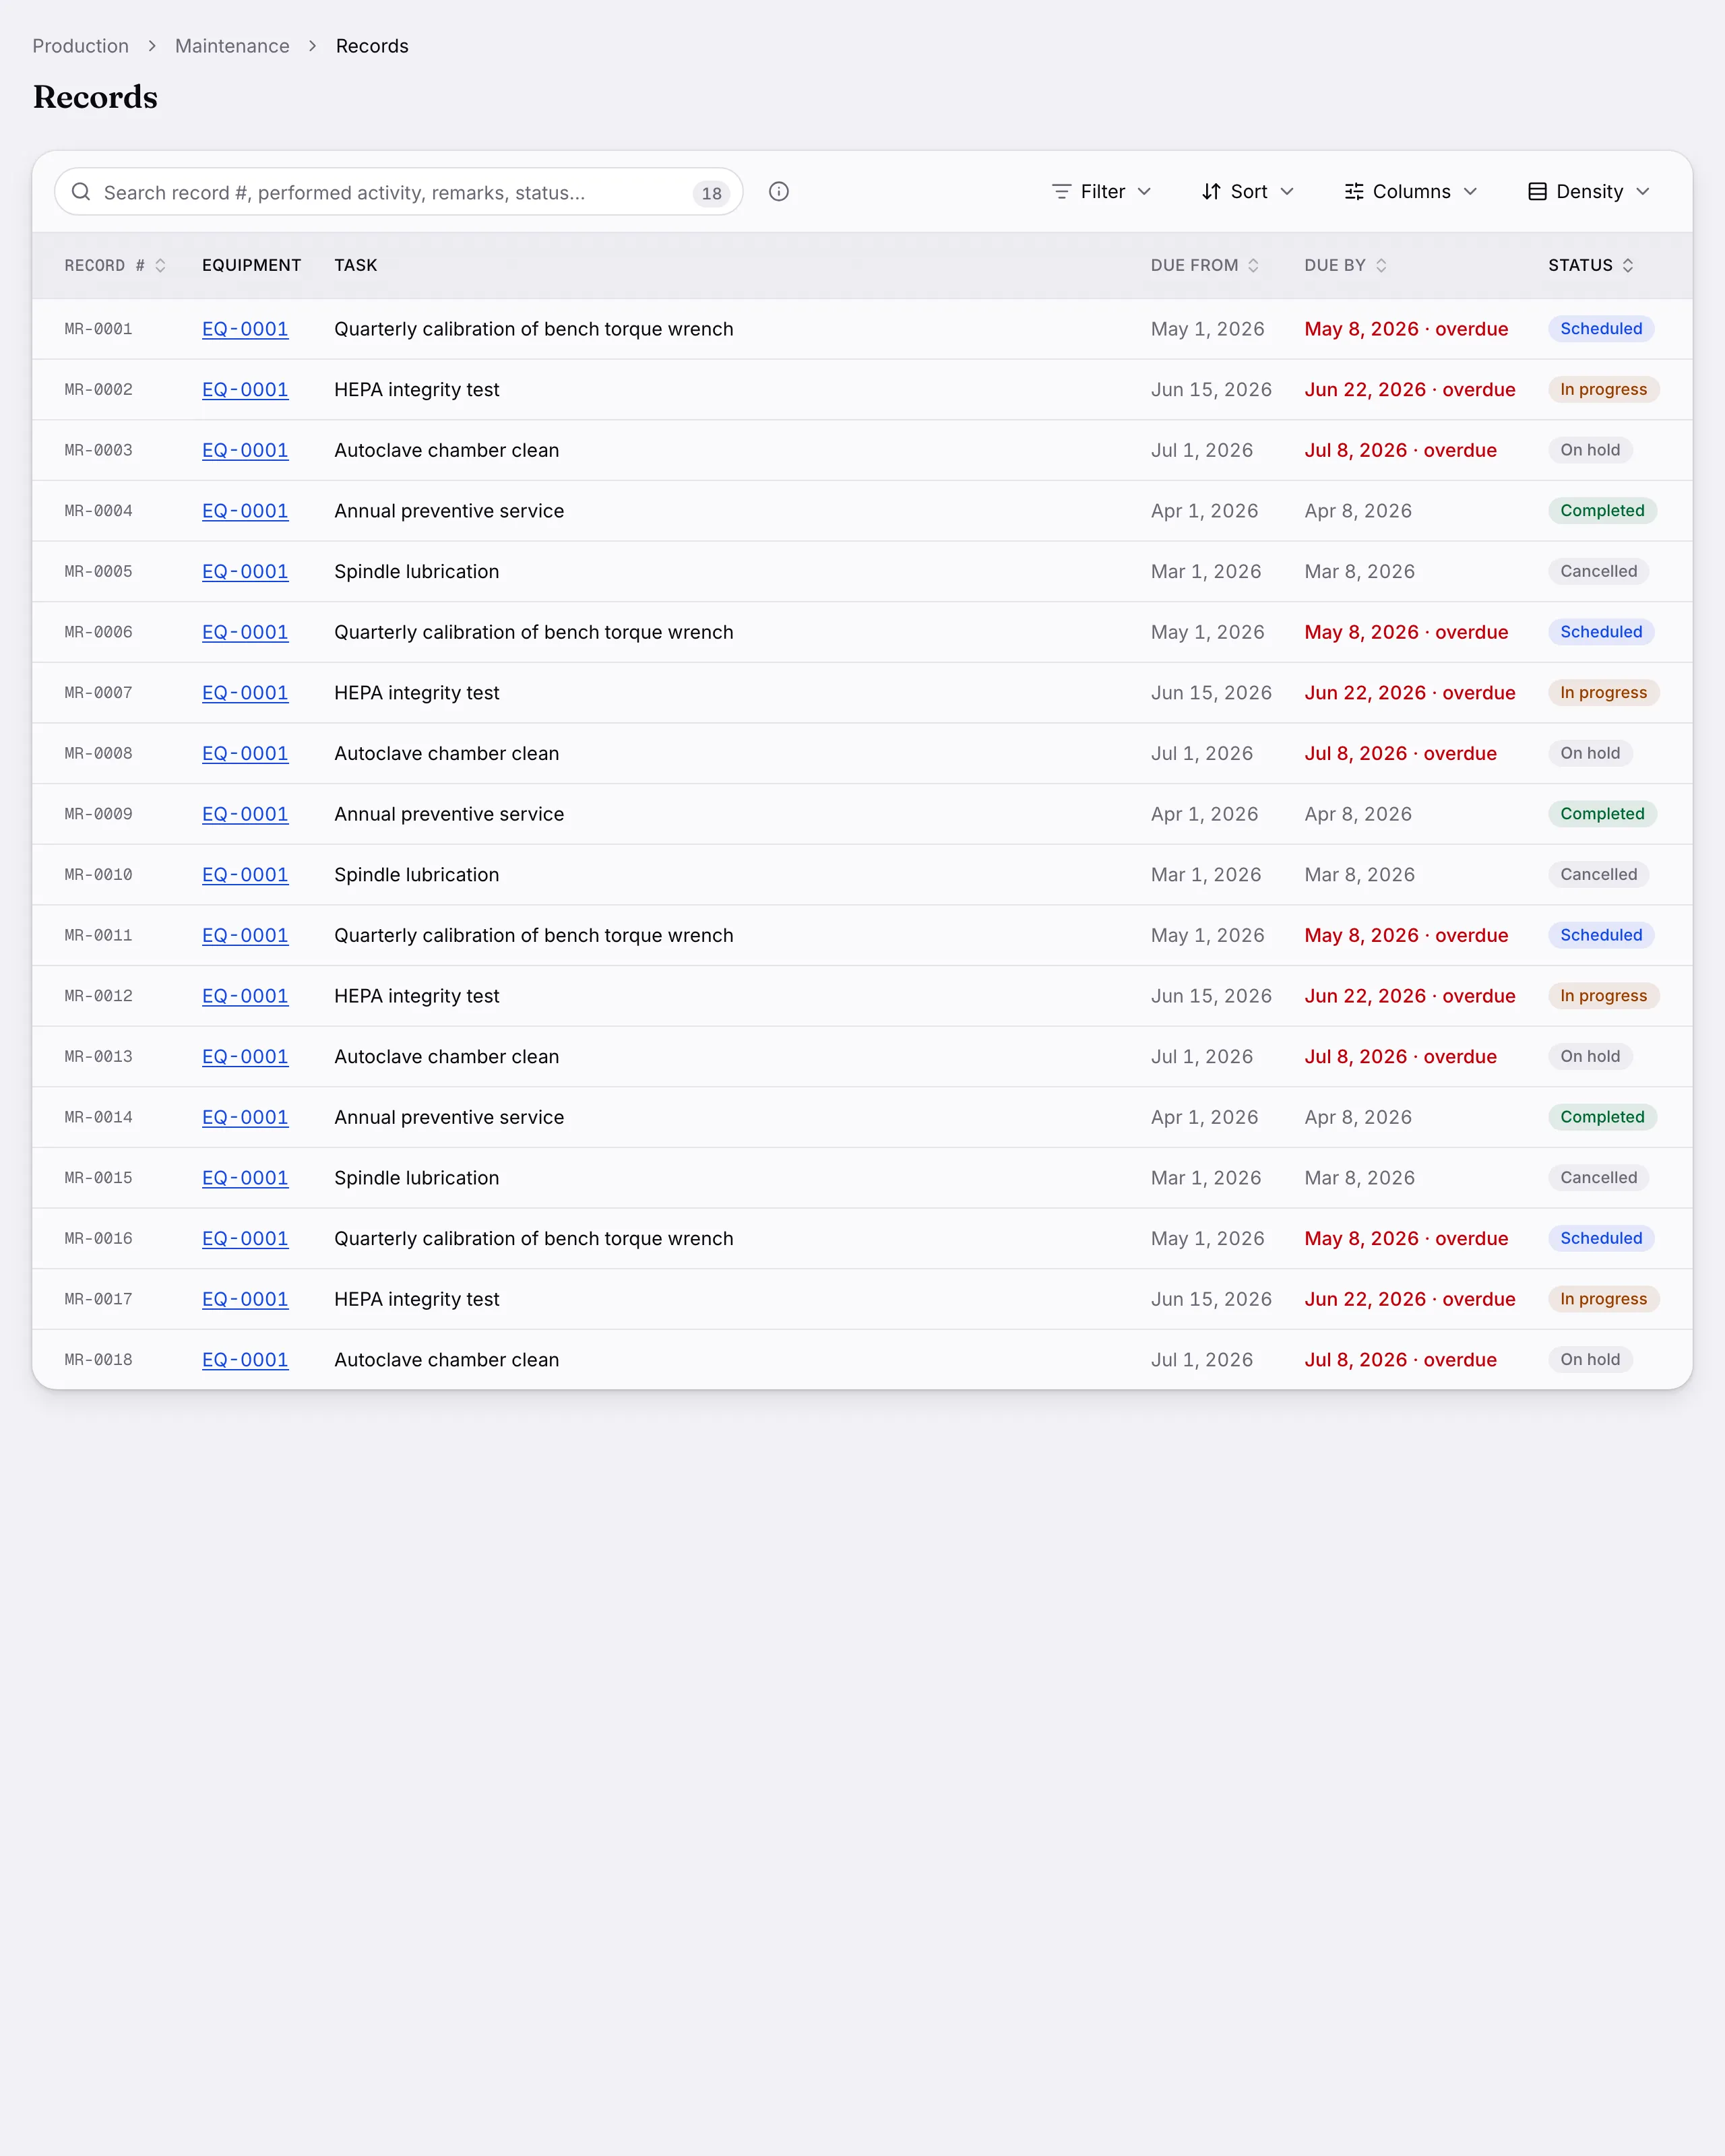Click Annual preventive service in MR-0009 row
This screenshot has width=1725, height=2156.
tap(449, 814)
